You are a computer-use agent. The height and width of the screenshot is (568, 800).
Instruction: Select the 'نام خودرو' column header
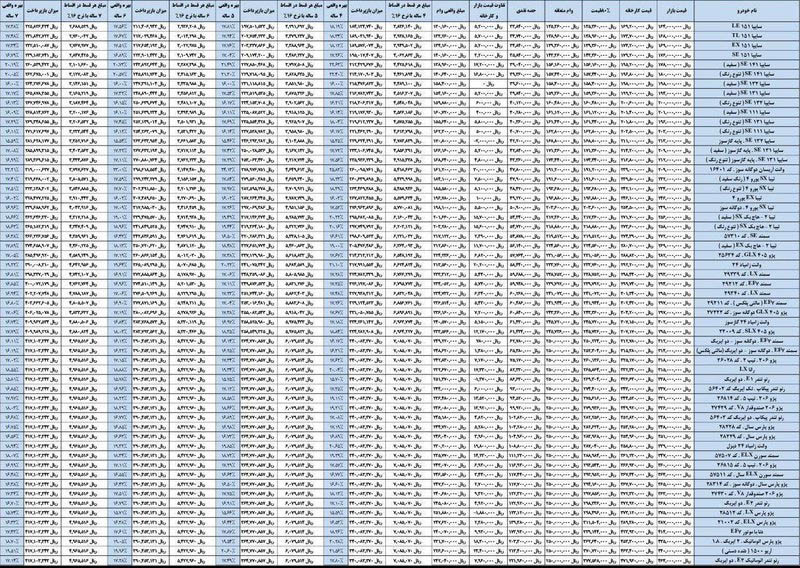point(746,11)
